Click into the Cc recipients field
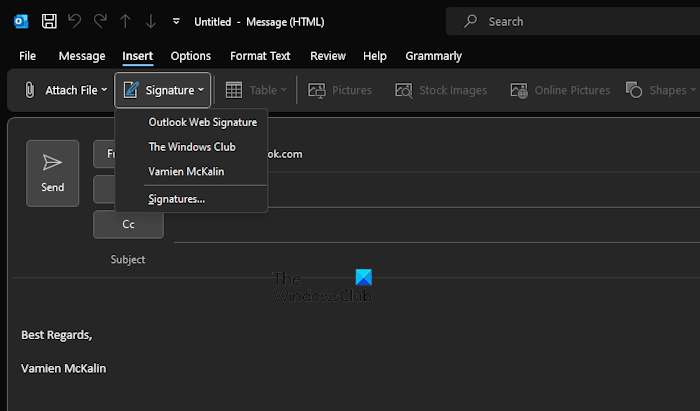Image resolution: width=700 pixels, height=411 pixels. tap(437, 225)
